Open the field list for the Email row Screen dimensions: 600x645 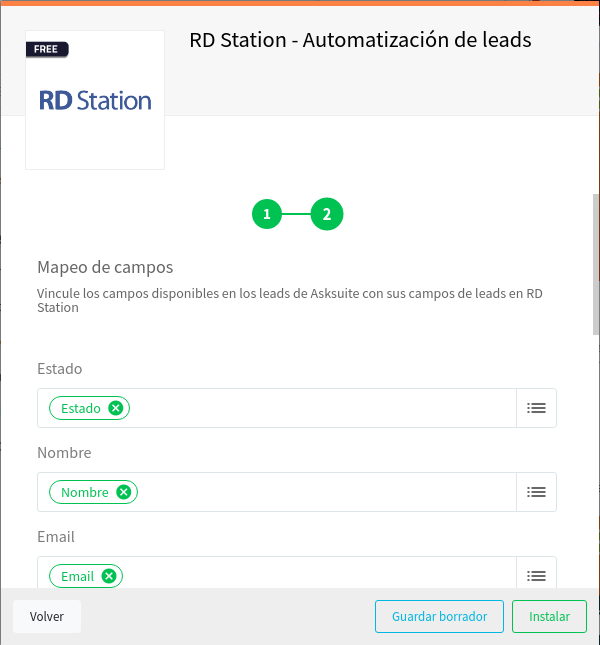coord(536,575)
